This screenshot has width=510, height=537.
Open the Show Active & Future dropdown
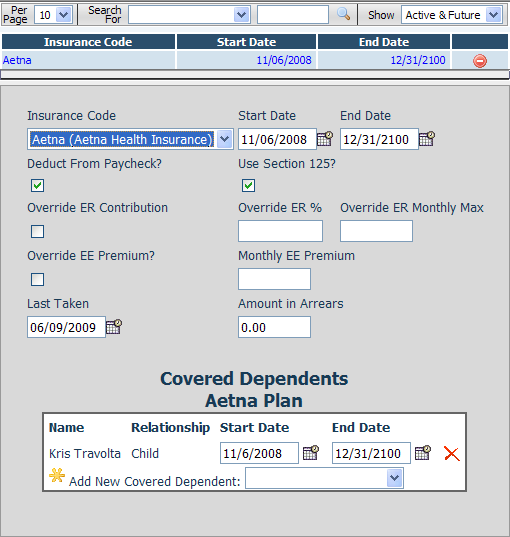[452, 15]
